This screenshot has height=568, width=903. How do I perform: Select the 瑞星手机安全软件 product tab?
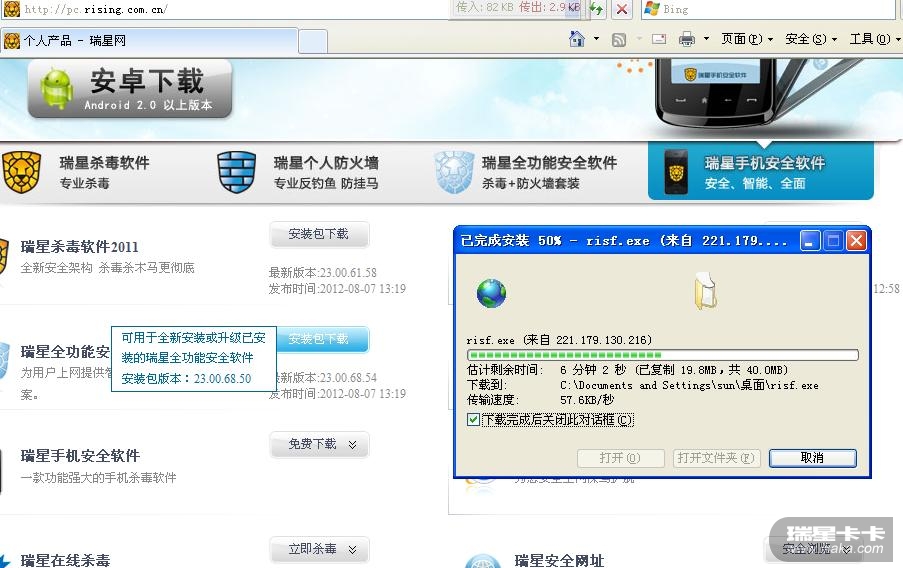tap(761, 171)
